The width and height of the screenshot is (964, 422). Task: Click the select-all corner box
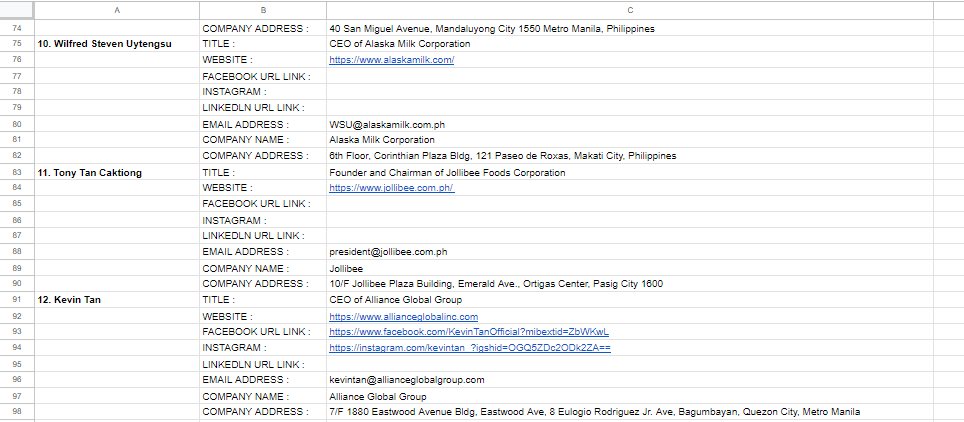[x=17, y=10]
